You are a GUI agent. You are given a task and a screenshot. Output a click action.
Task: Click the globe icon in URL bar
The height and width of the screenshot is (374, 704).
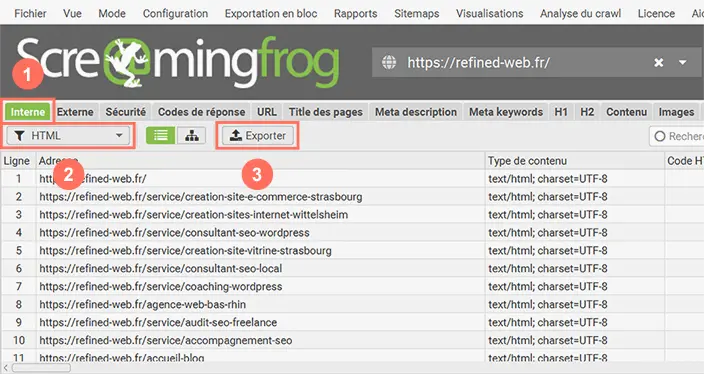389,62
